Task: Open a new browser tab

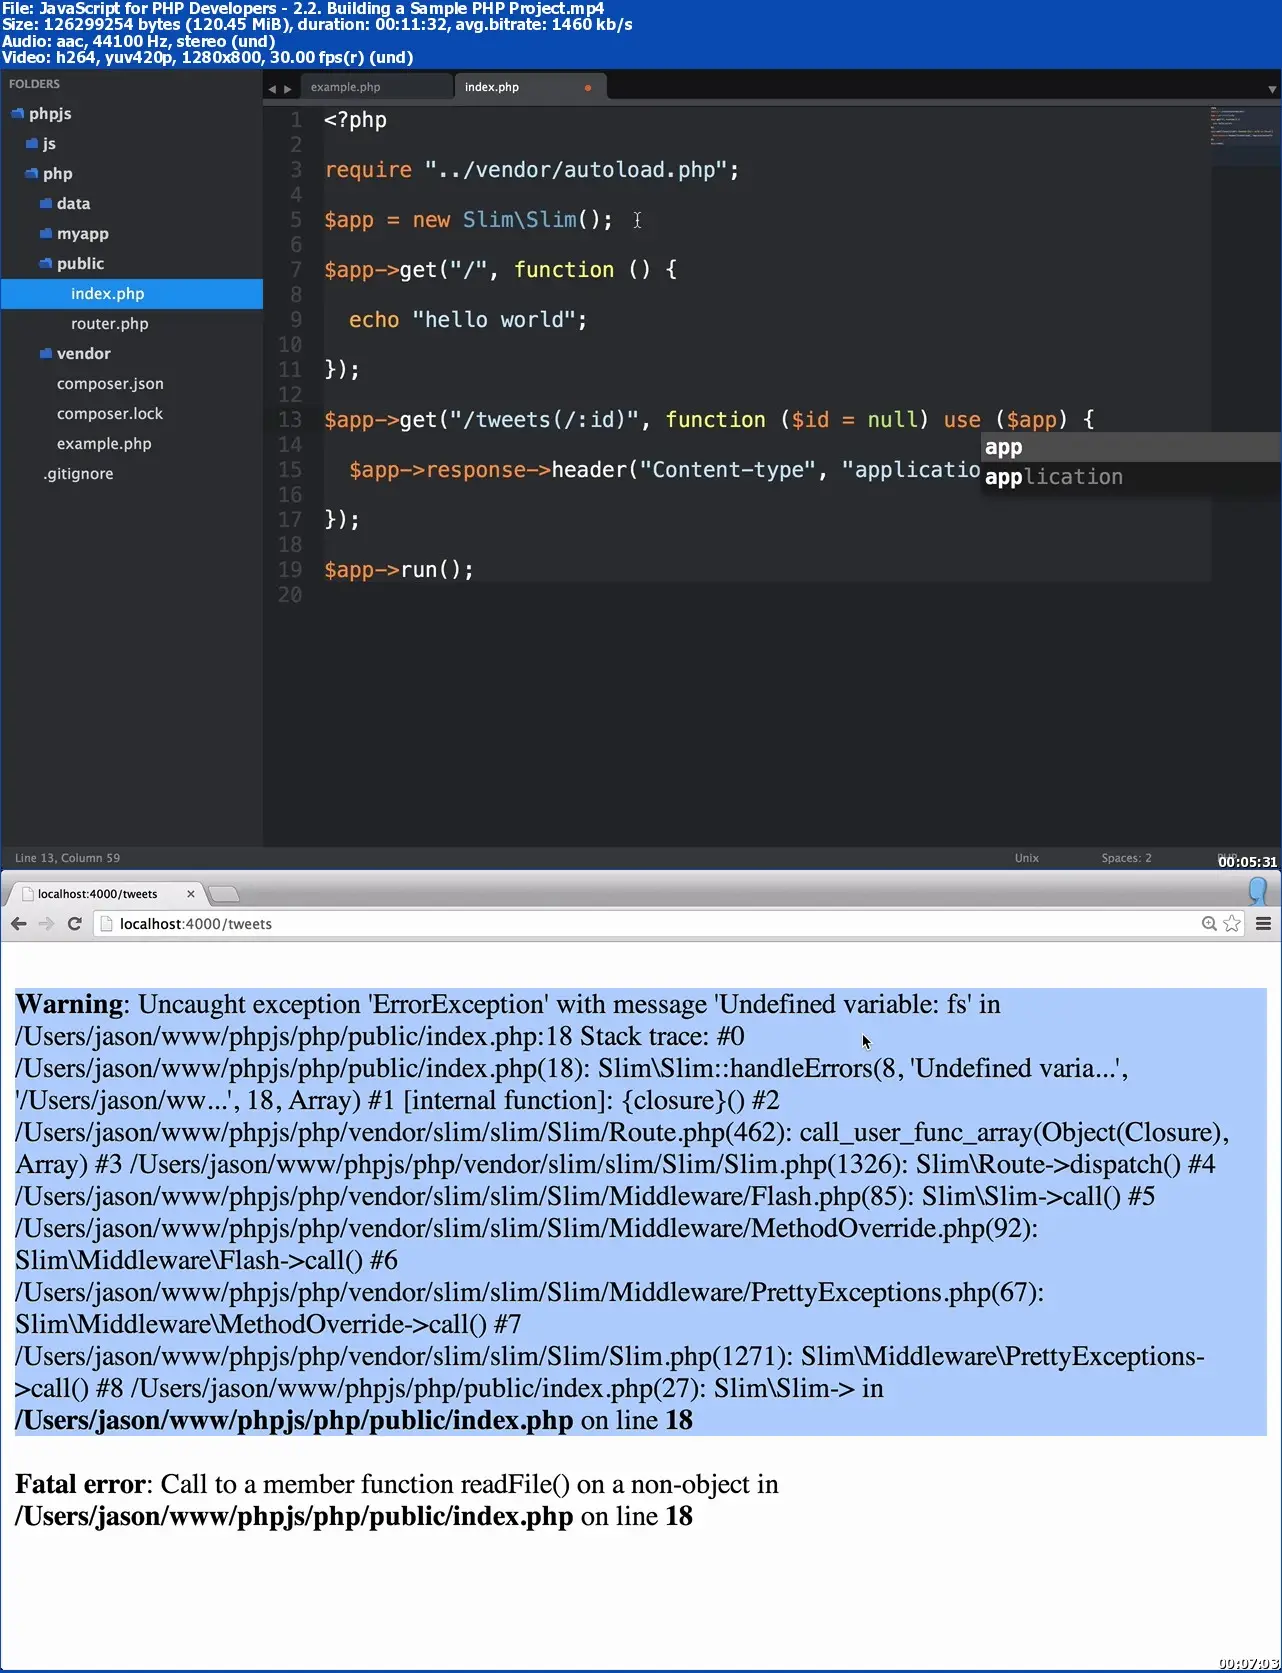Action: tap(224, 894)
